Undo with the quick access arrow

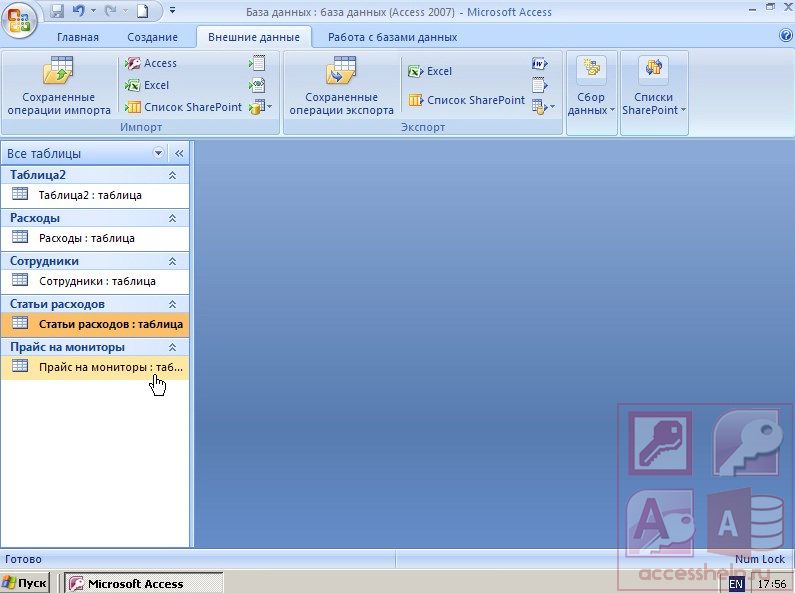coord(78,11)
